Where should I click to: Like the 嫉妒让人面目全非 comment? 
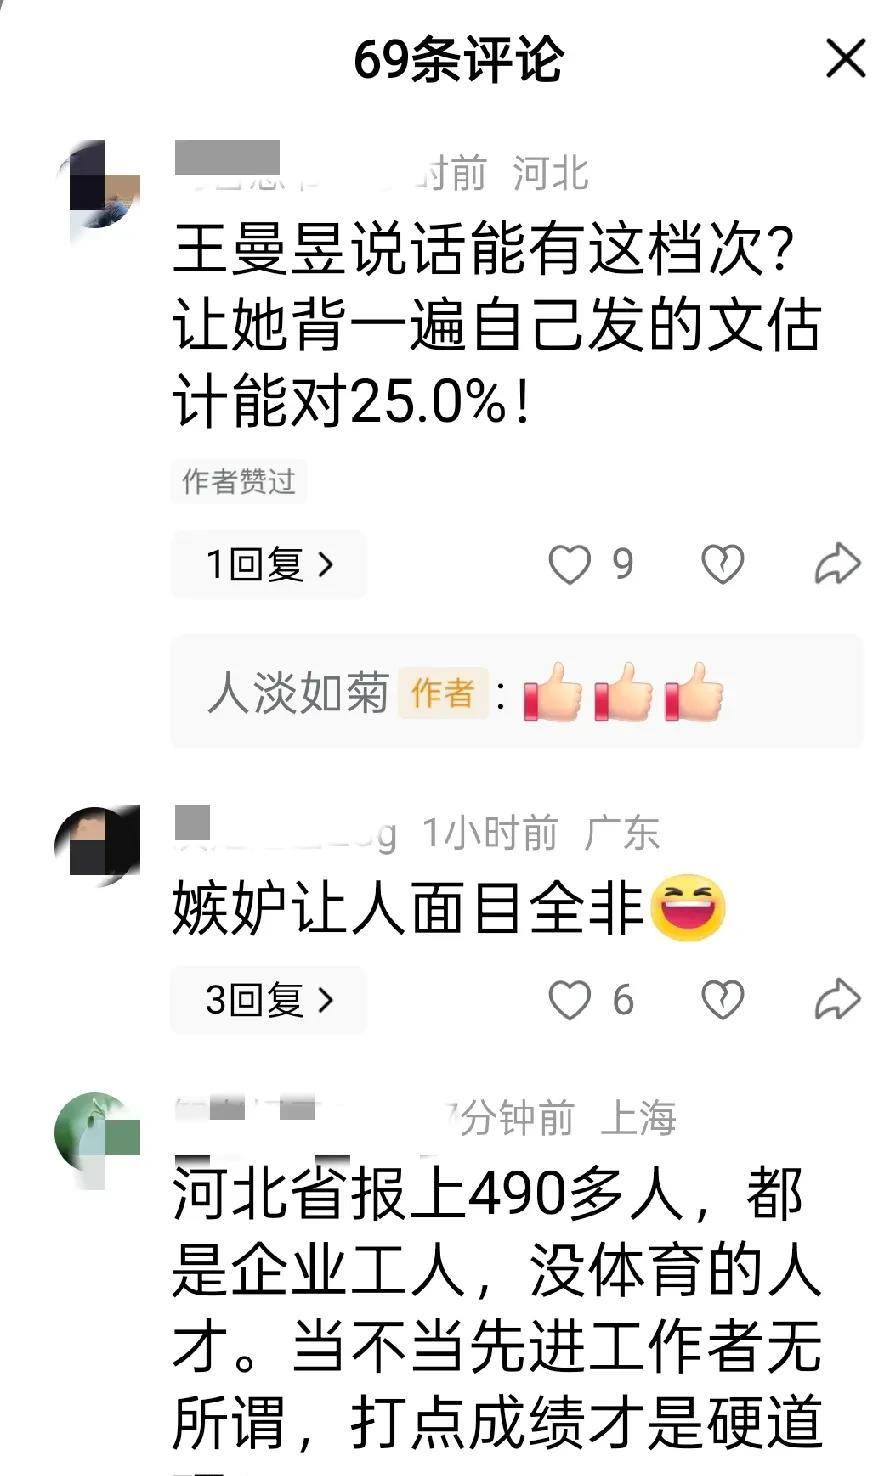(570, 1000)
